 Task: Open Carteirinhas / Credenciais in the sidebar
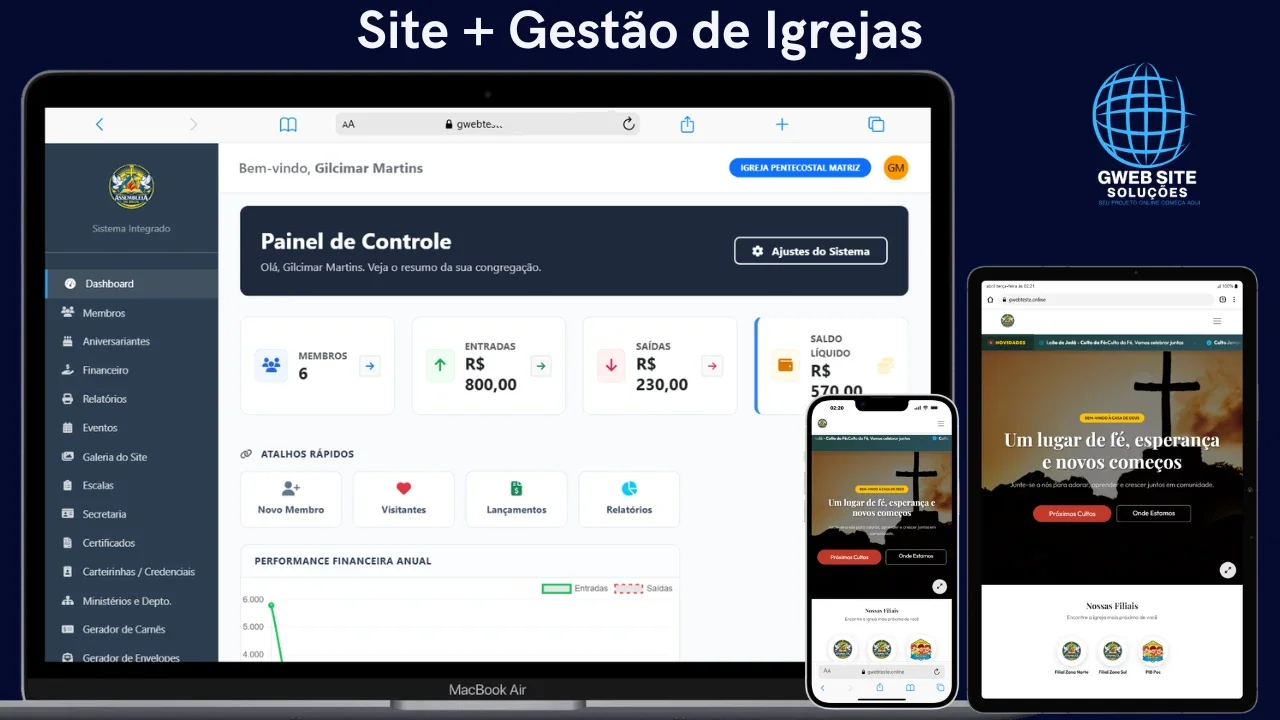[x=132, y=572]
